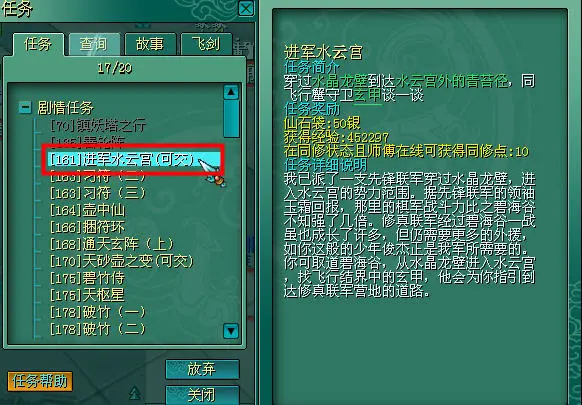This screenshot has height=405, width=582.
Task: Select quest [163]习符（三）
Action: click(x=98, y=193)
